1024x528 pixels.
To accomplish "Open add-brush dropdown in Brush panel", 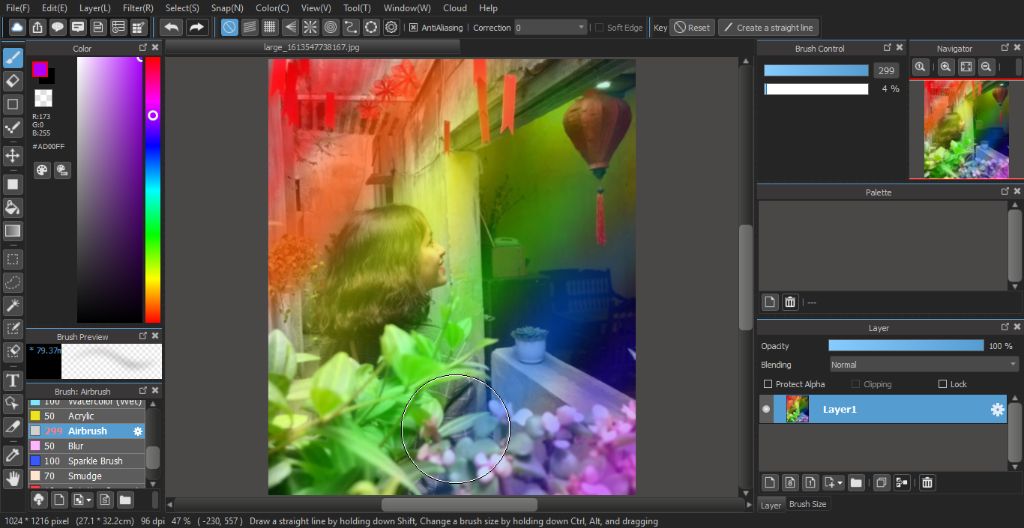I will [x=88, y=500].
